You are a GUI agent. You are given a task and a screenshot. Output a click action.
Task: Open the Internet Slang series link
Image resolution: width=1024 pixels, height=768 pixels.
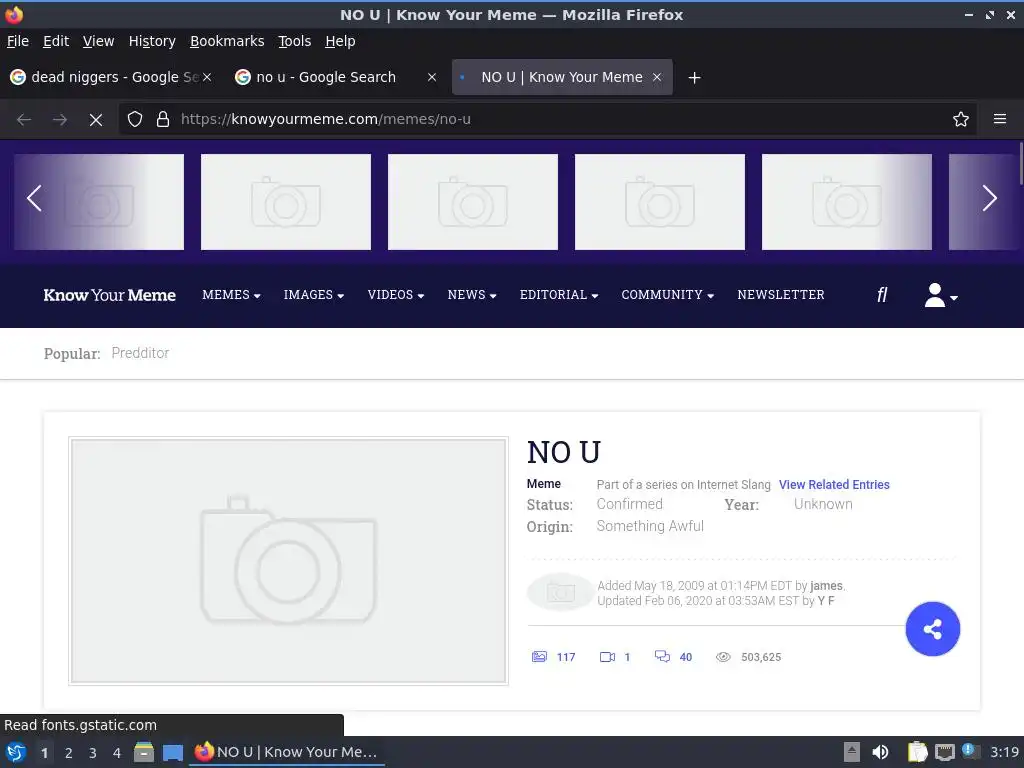[x=733, y=485]
